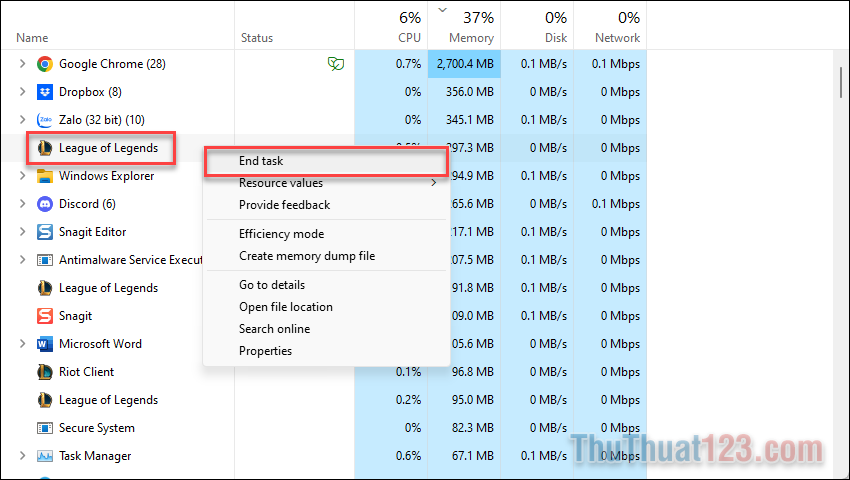Click the Riot Client icon
Screen dimensions: 850x480
click(x=45, y=372)
